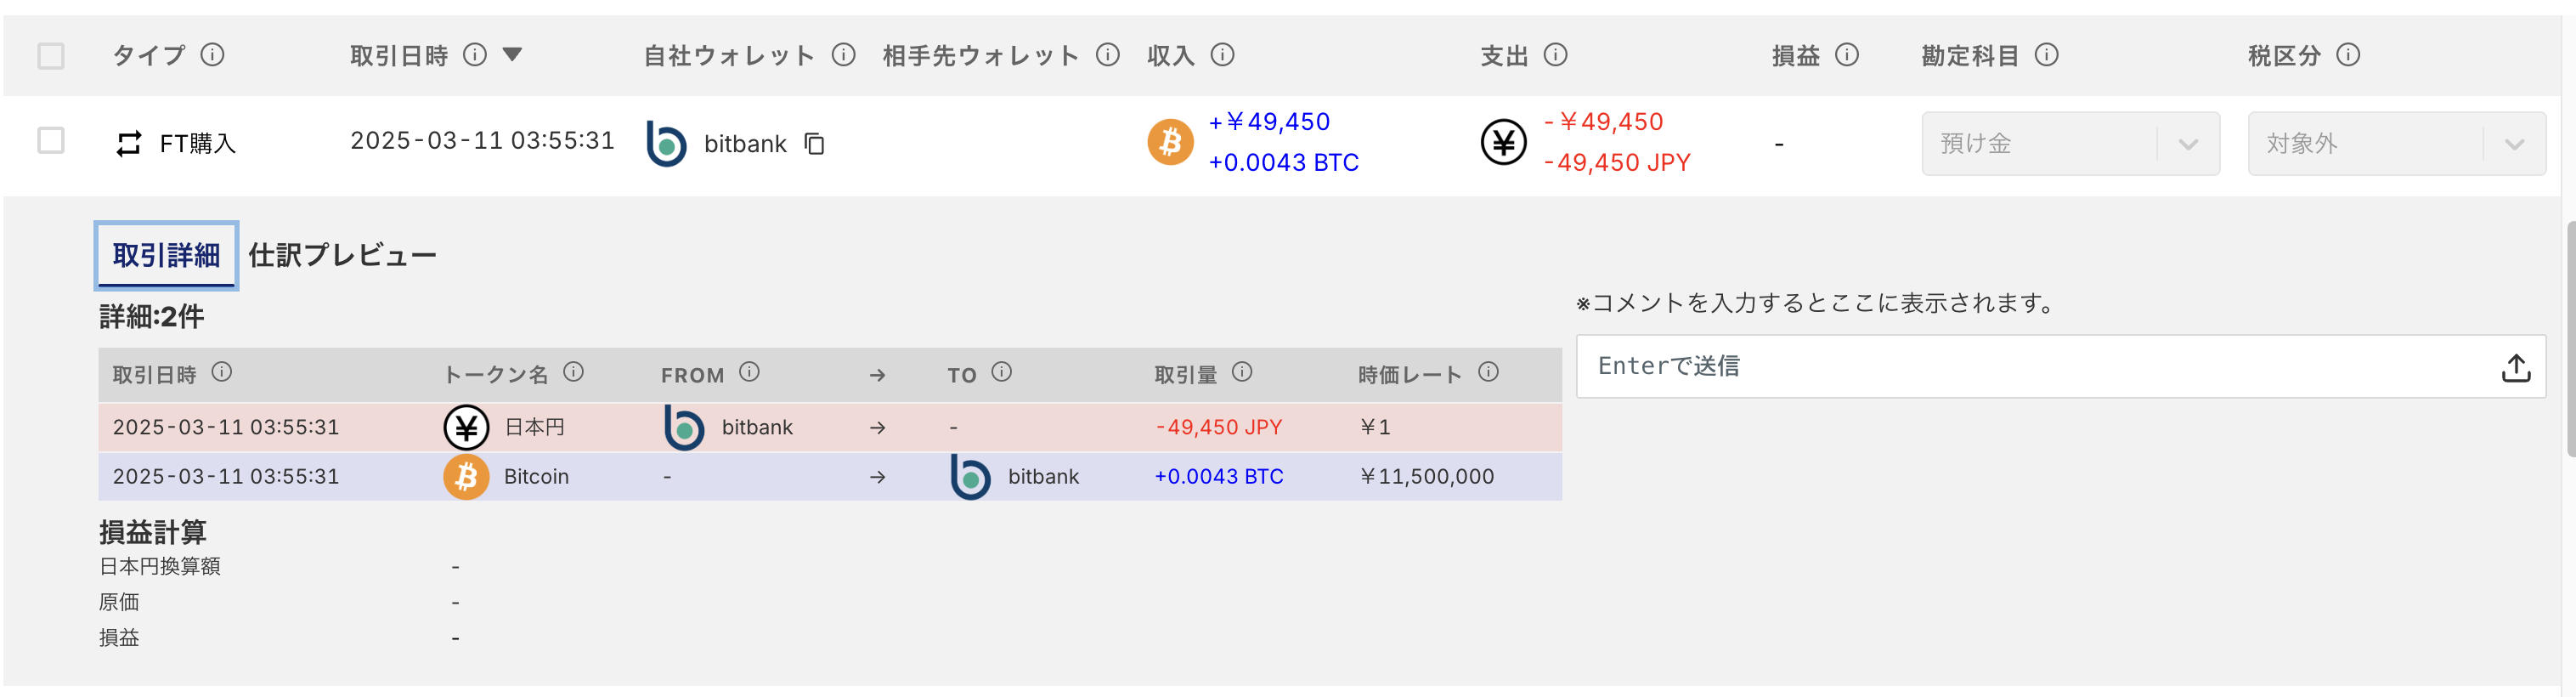Image resolution: width=2576 pixels, height=697 pixels.
Task: Click info icon next to 時価レート column
Action: [x=1488, y=372]
